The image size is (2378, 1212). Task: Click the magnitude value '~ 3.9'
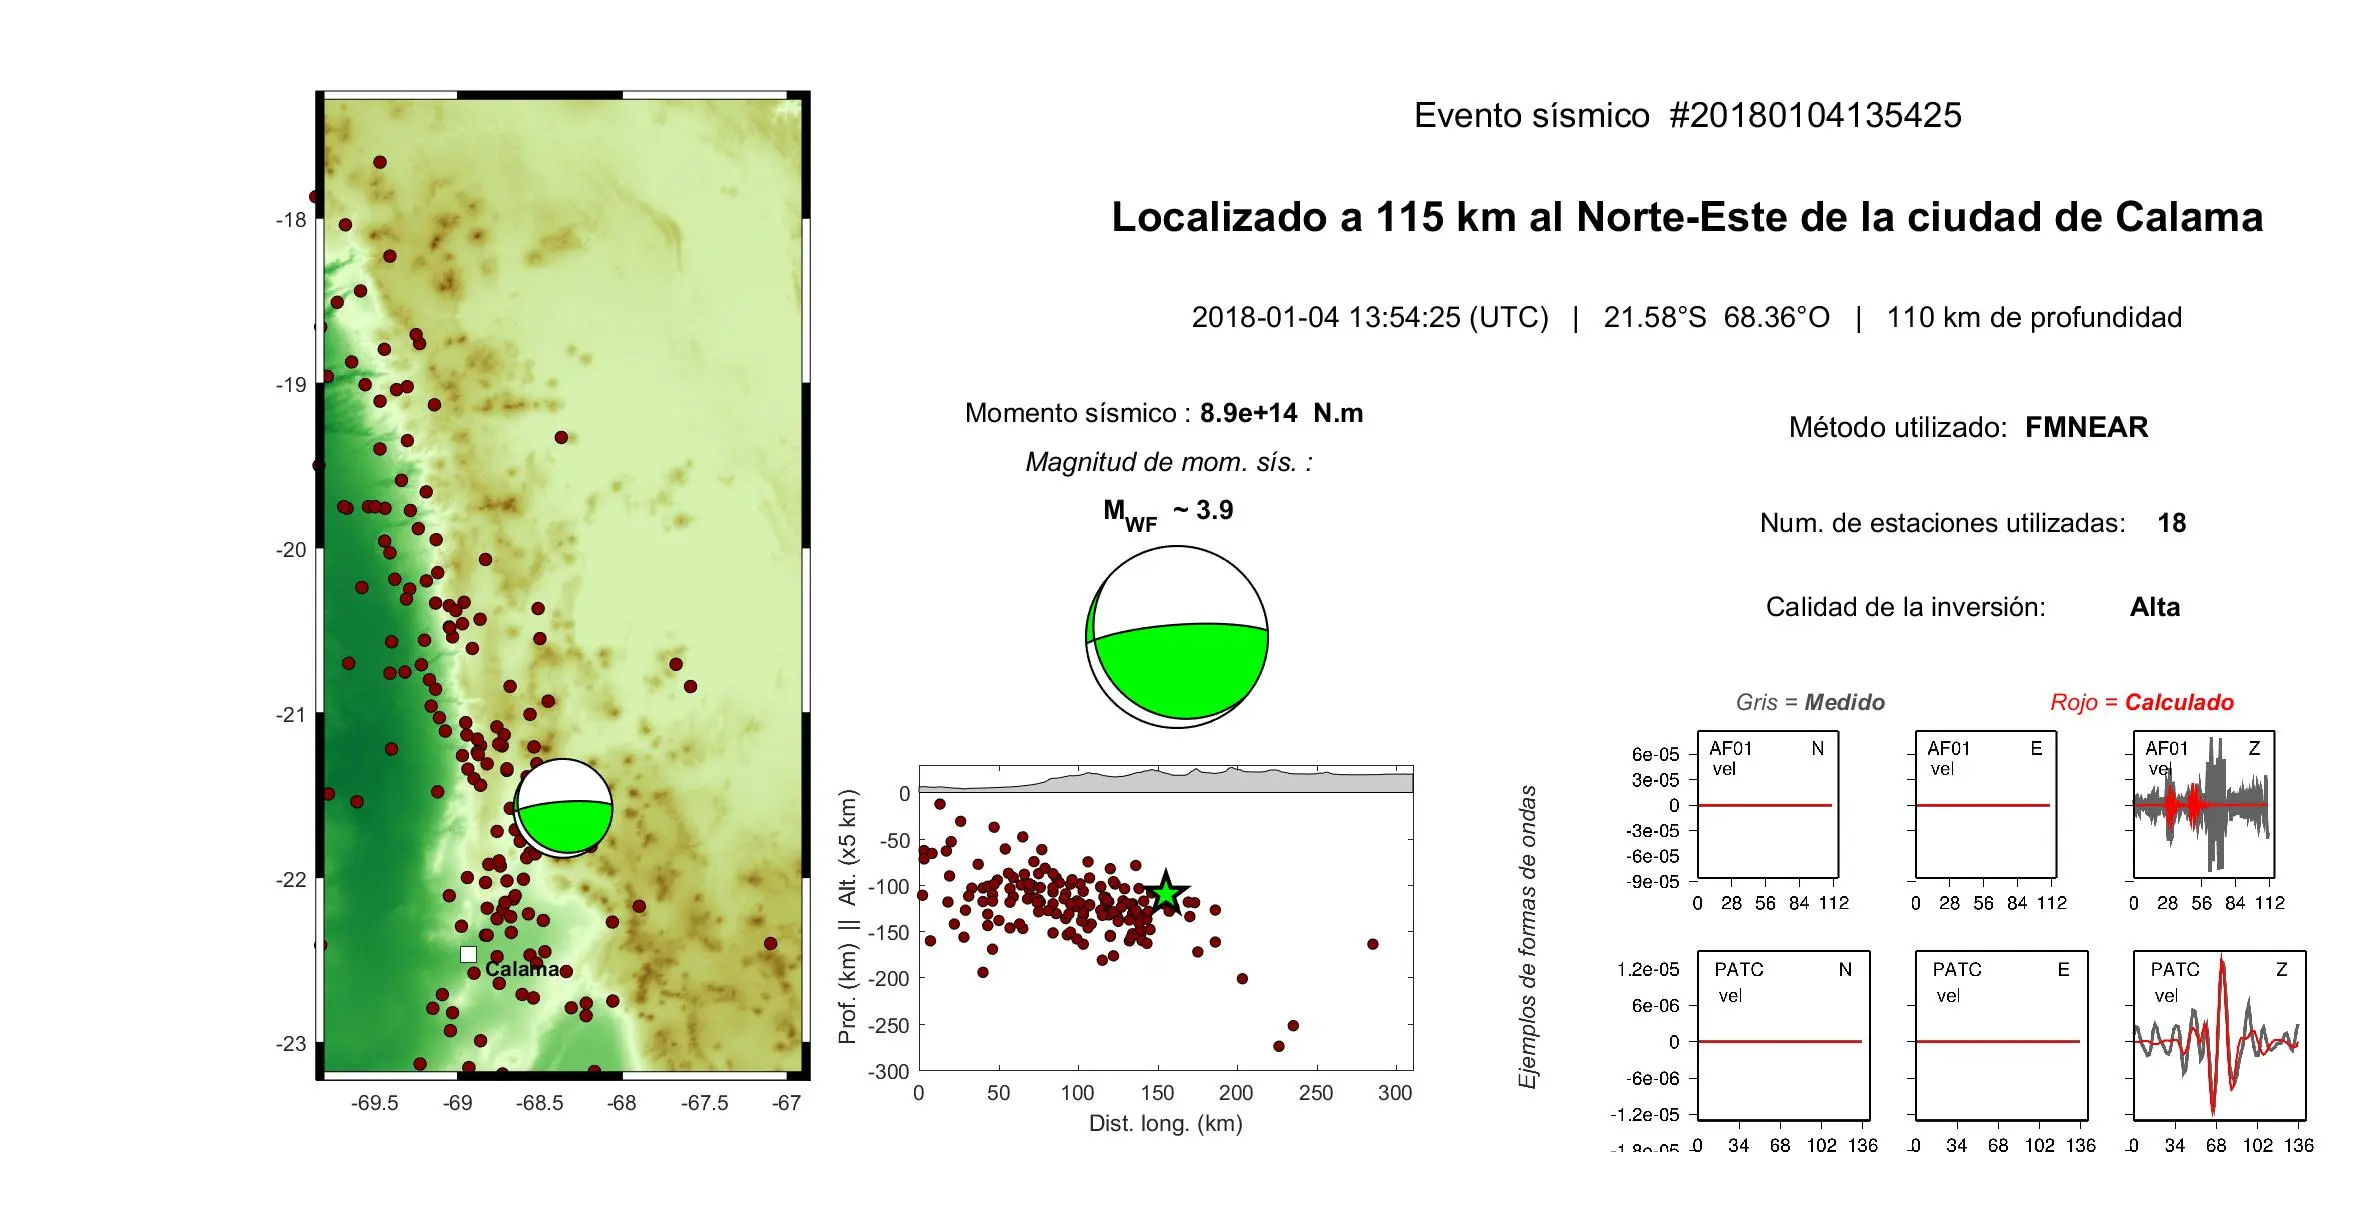pos(1203,510)
